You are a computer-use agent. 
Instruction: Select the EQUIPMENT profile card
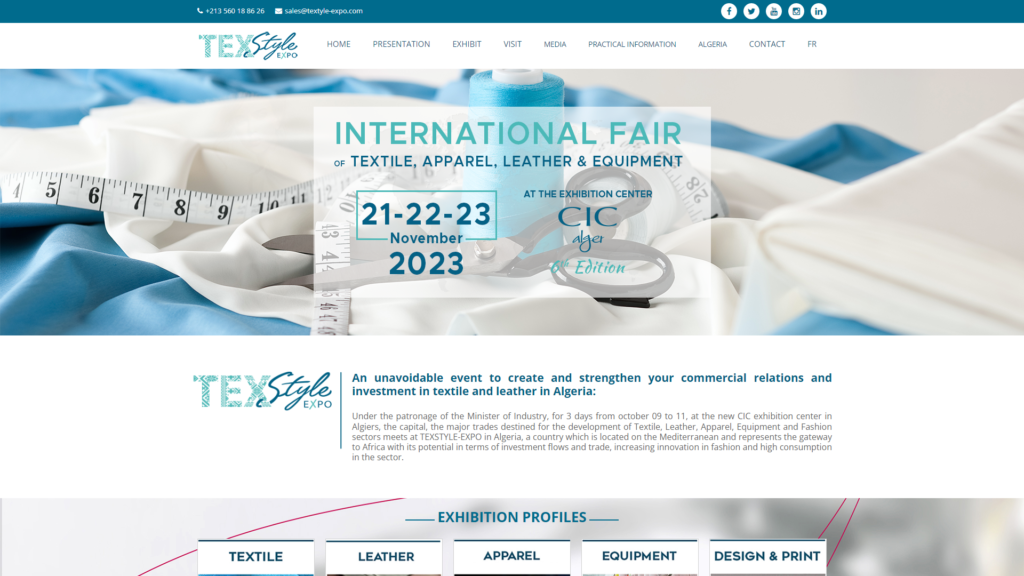click(639, 557)
